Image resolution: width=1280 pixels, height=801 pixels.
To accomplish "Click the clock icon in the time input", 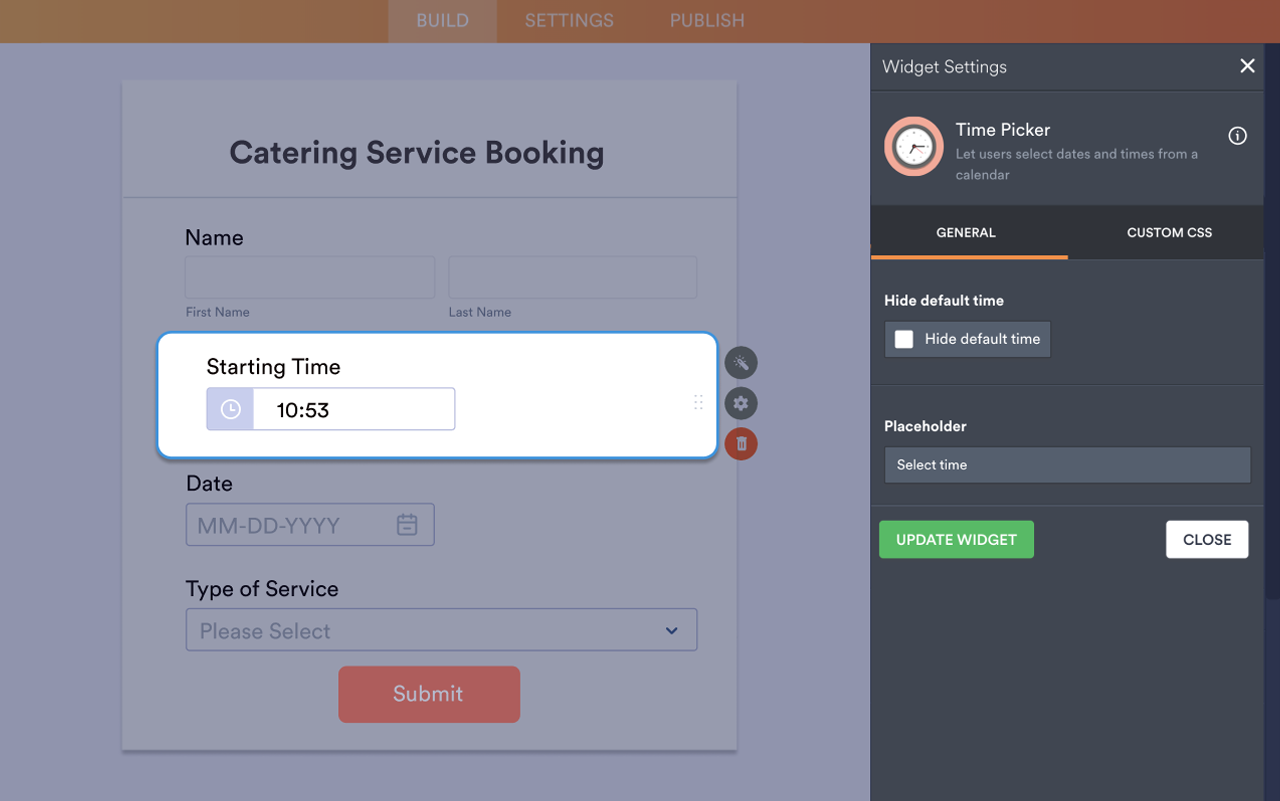I will (229, 408).
